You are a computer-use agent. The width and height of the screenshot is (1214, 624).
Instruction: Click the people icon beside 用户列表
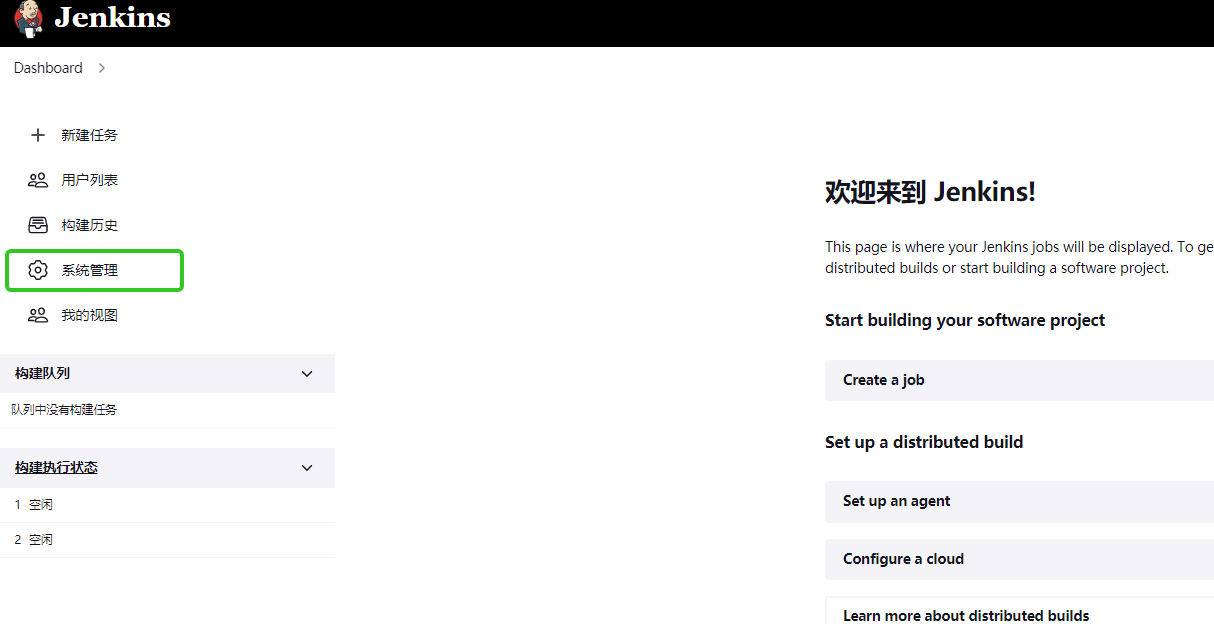tap(38, 180)
